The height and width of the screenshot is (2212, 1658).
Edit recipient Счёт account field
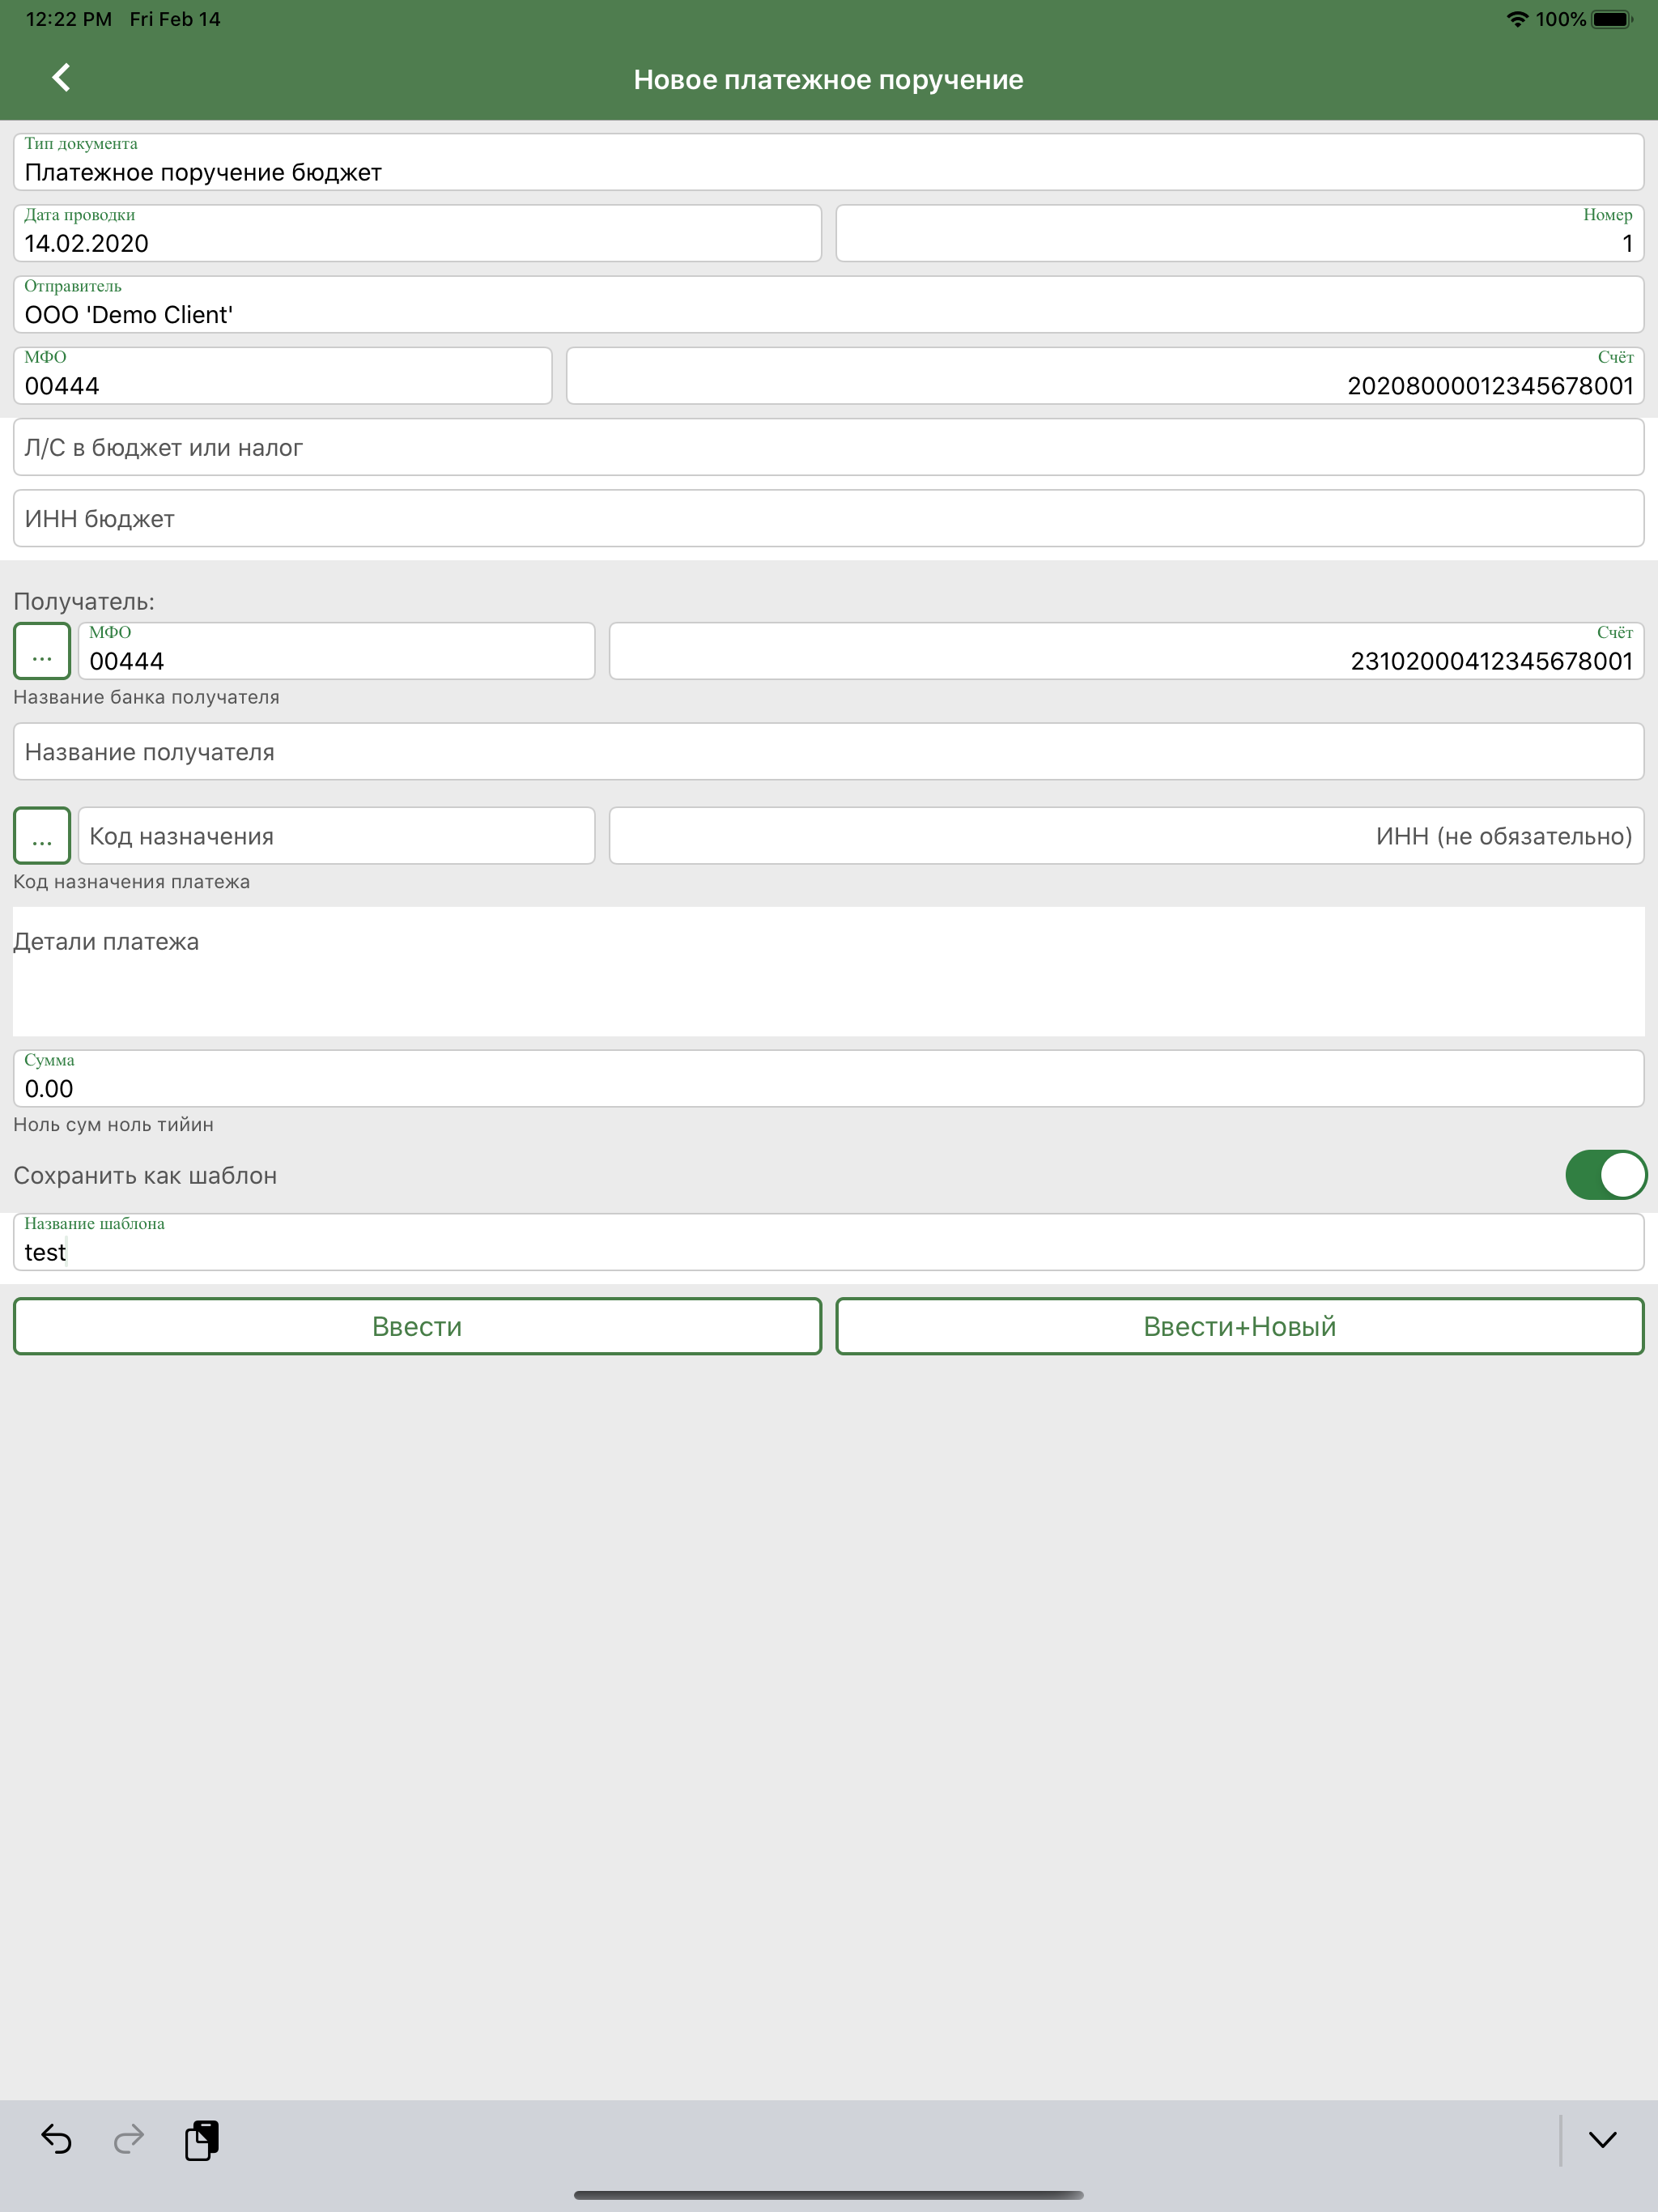tap(1127, 651)
